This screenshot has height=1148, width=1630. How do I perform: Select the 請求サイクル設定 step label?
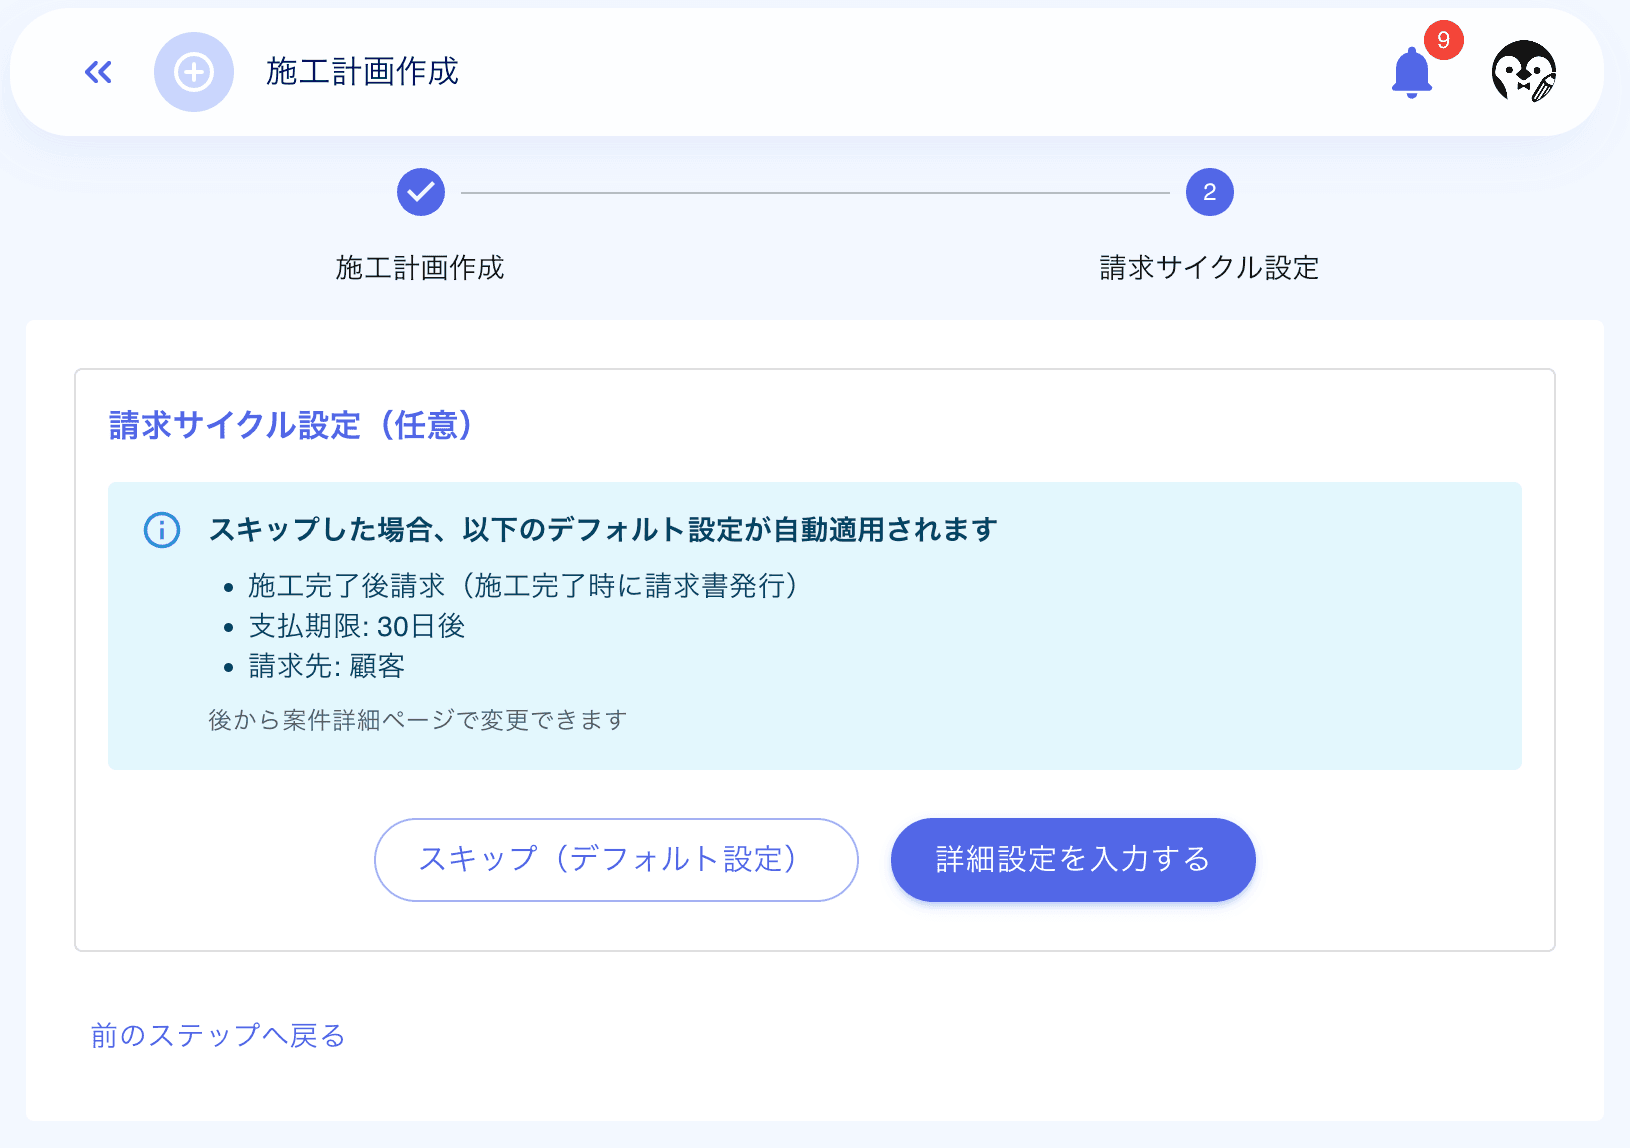1209,267
